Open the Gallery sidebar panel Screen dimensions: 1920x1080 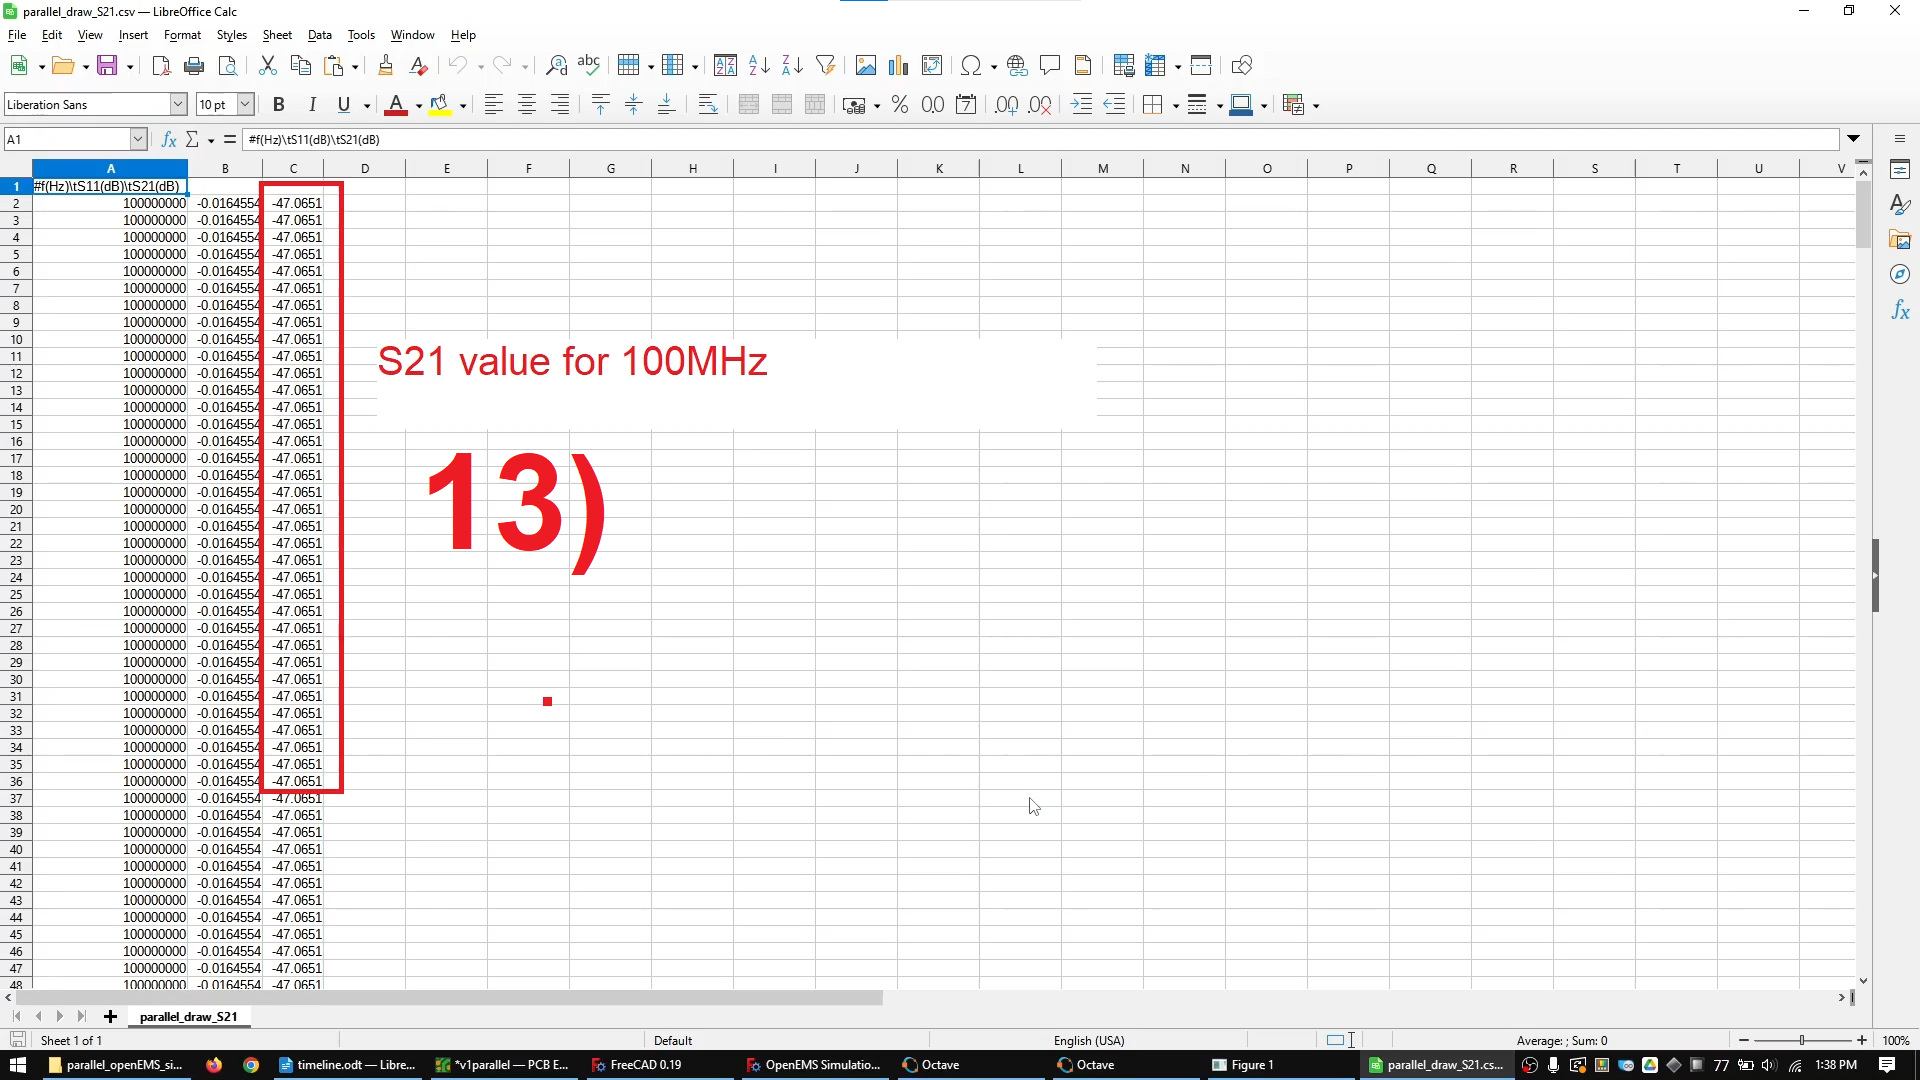click(x=1901, y=239)
